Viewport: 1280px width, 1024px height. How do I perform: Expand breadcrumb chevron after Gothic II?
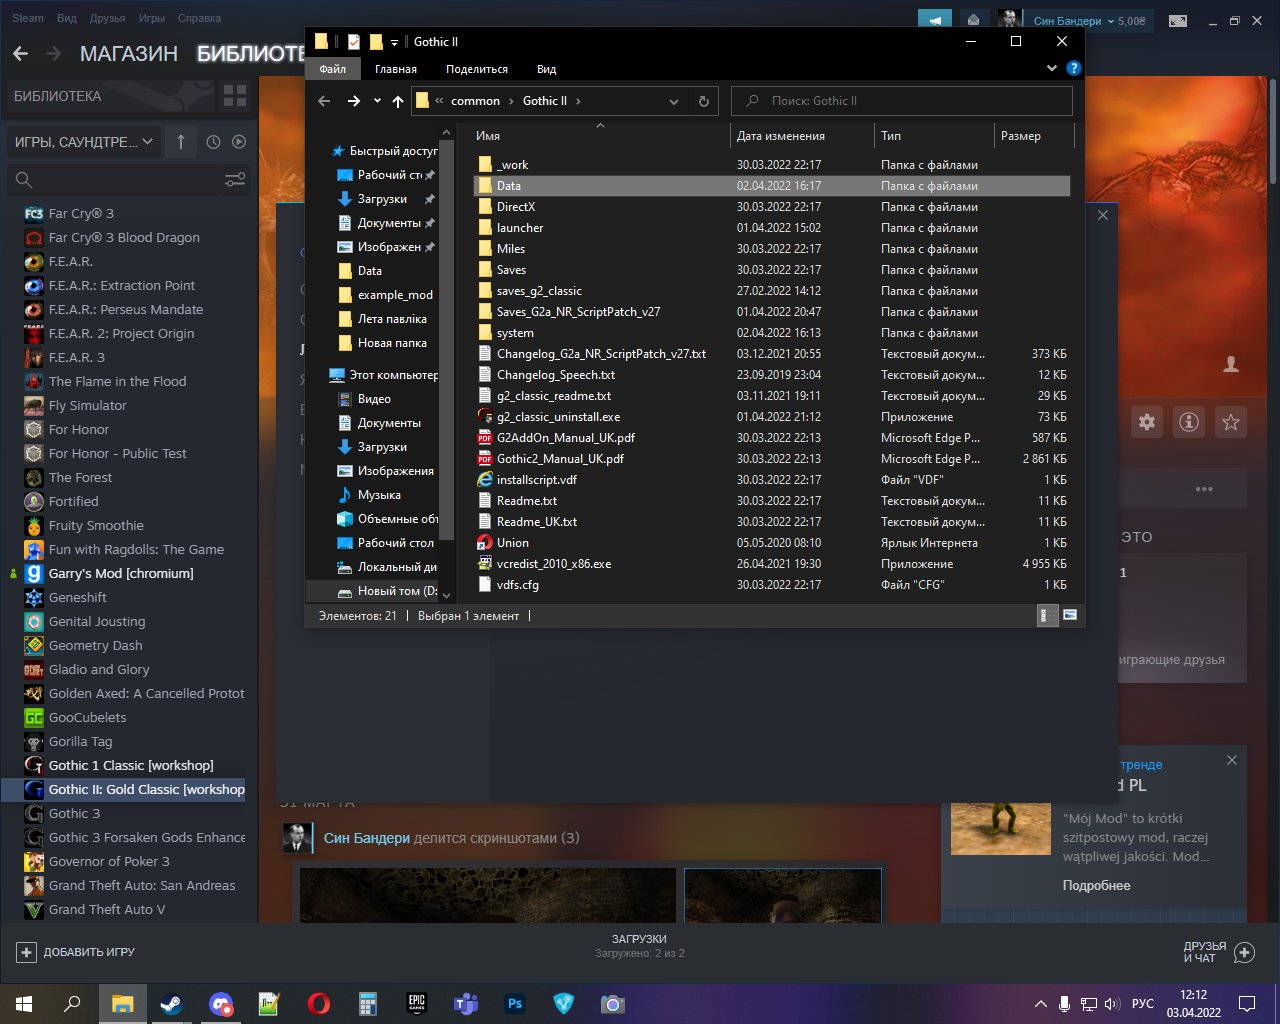pos(578,101)
